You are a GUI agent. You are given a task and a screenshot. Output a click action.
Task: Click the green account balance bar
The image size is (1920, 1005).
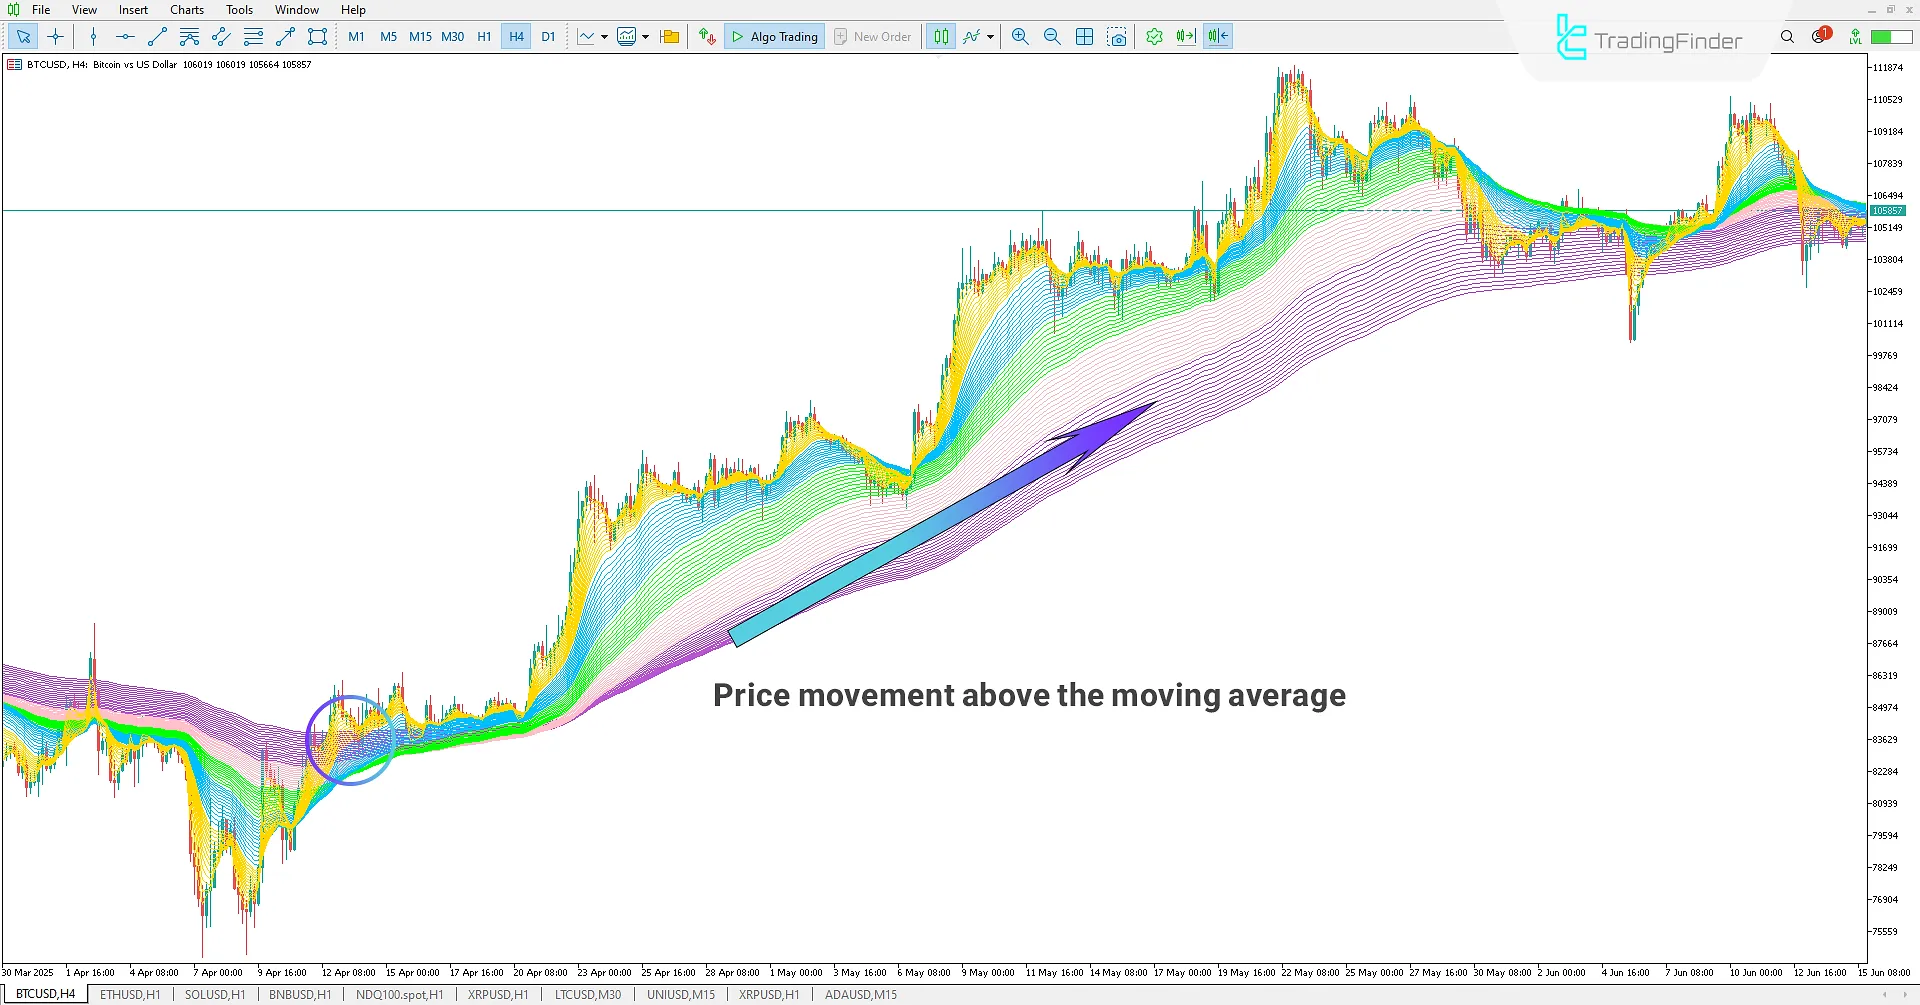point(1892,36)
